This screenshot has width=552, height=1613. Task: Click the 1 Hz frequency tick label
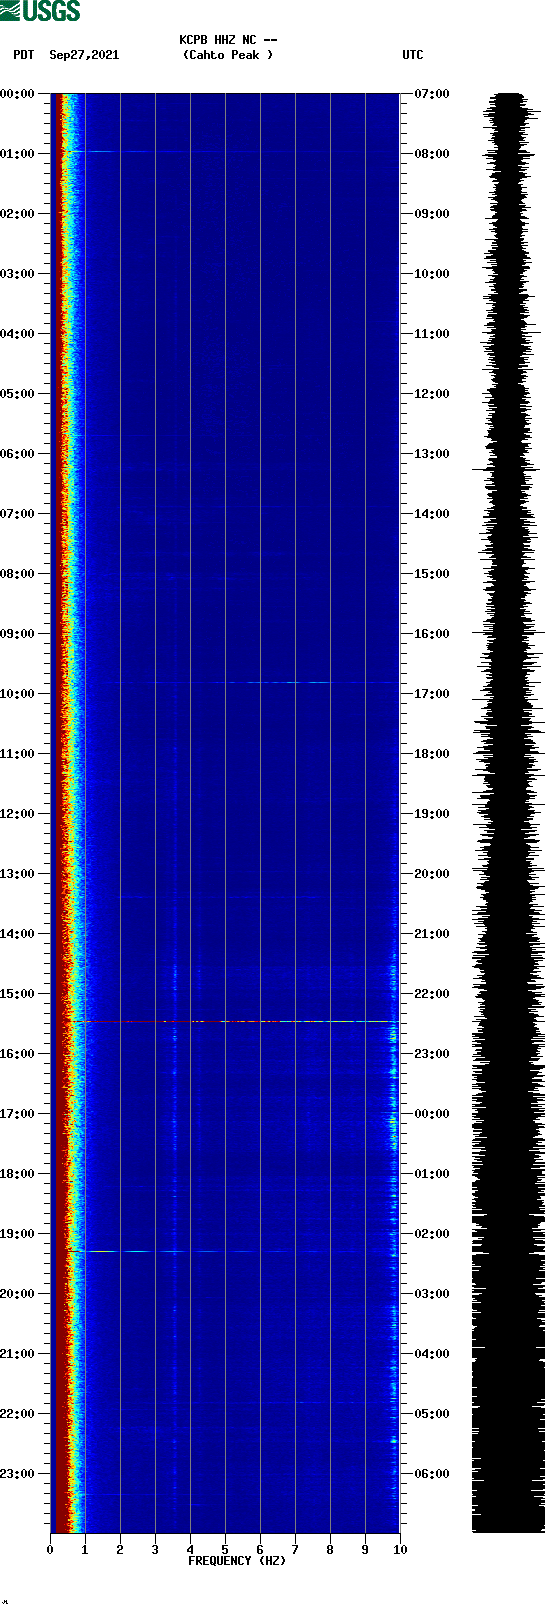coord(85,1550)
